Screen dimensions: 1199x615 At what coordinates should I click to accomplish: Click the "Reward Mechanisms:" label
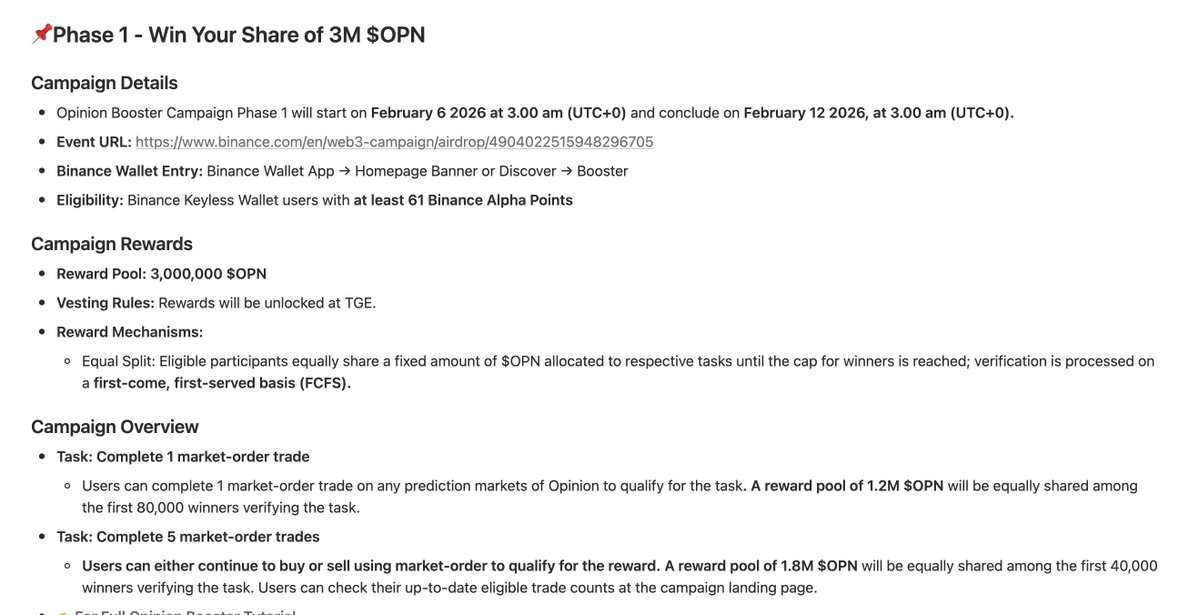pos(129,332)
